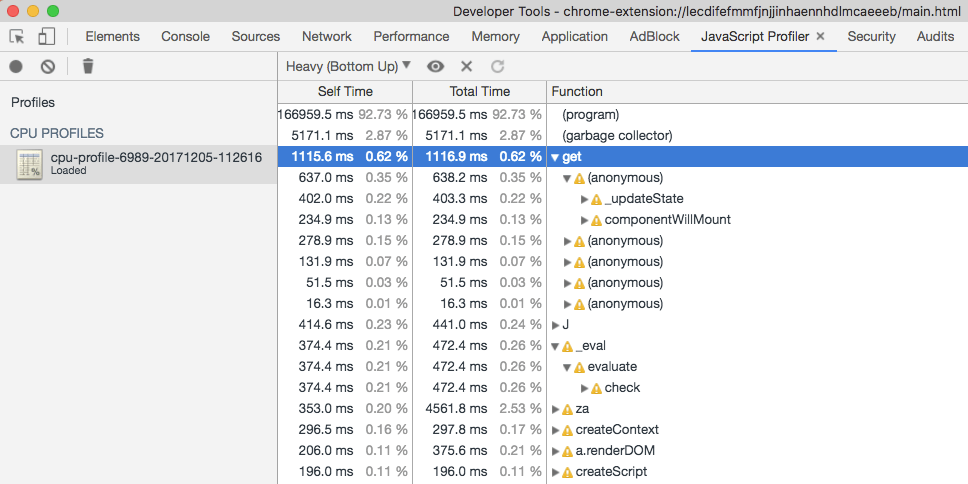This screenshot has height=484, width=968.
Task: Collapse the _eval function row
Action: (x=555, y=346)
